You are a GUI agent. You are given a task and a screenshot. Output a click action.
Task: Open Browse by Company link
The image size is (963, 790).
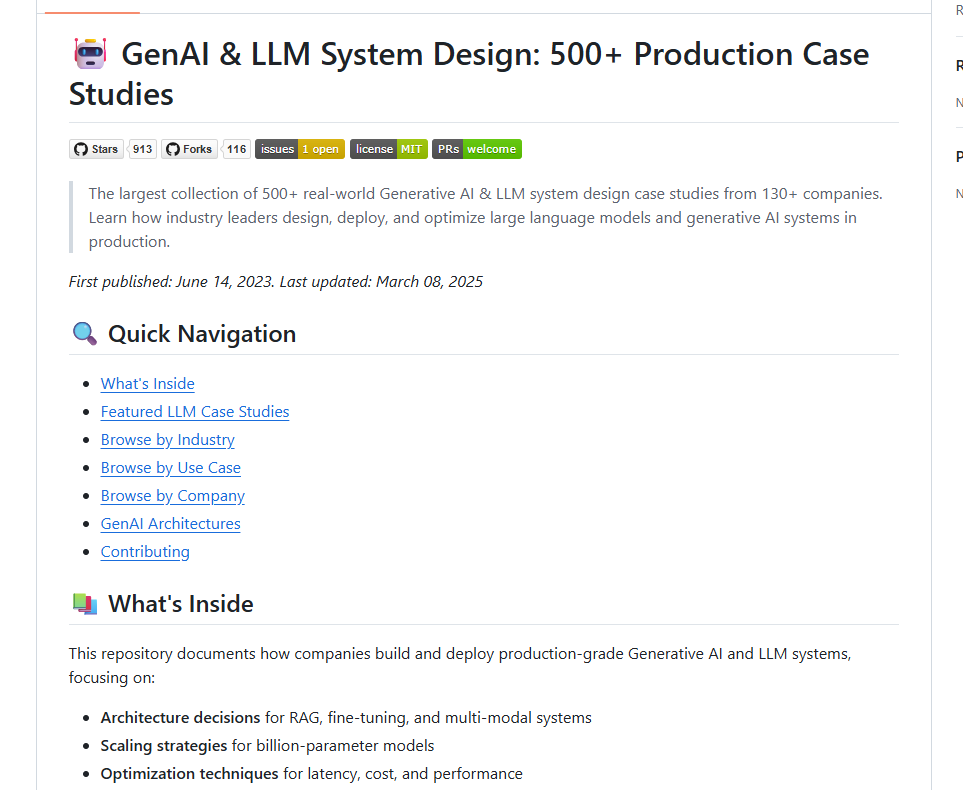pyautogui.click(x=173, y=496)
